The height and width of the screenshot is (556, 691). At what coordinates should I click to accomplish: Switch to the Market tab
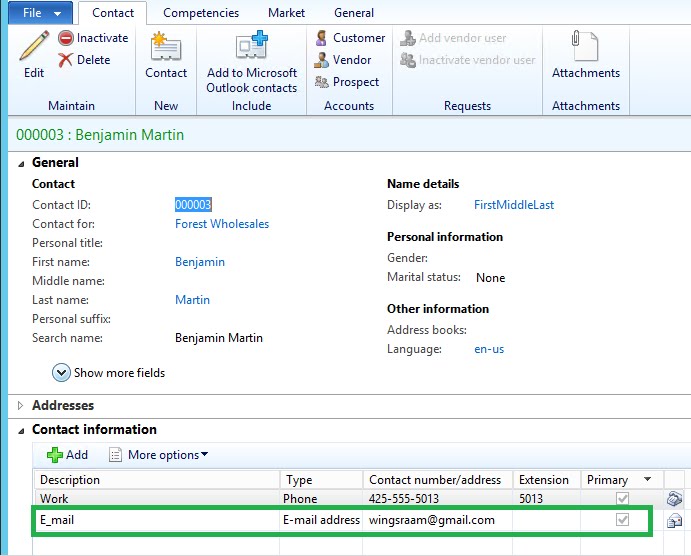(286, 13)
